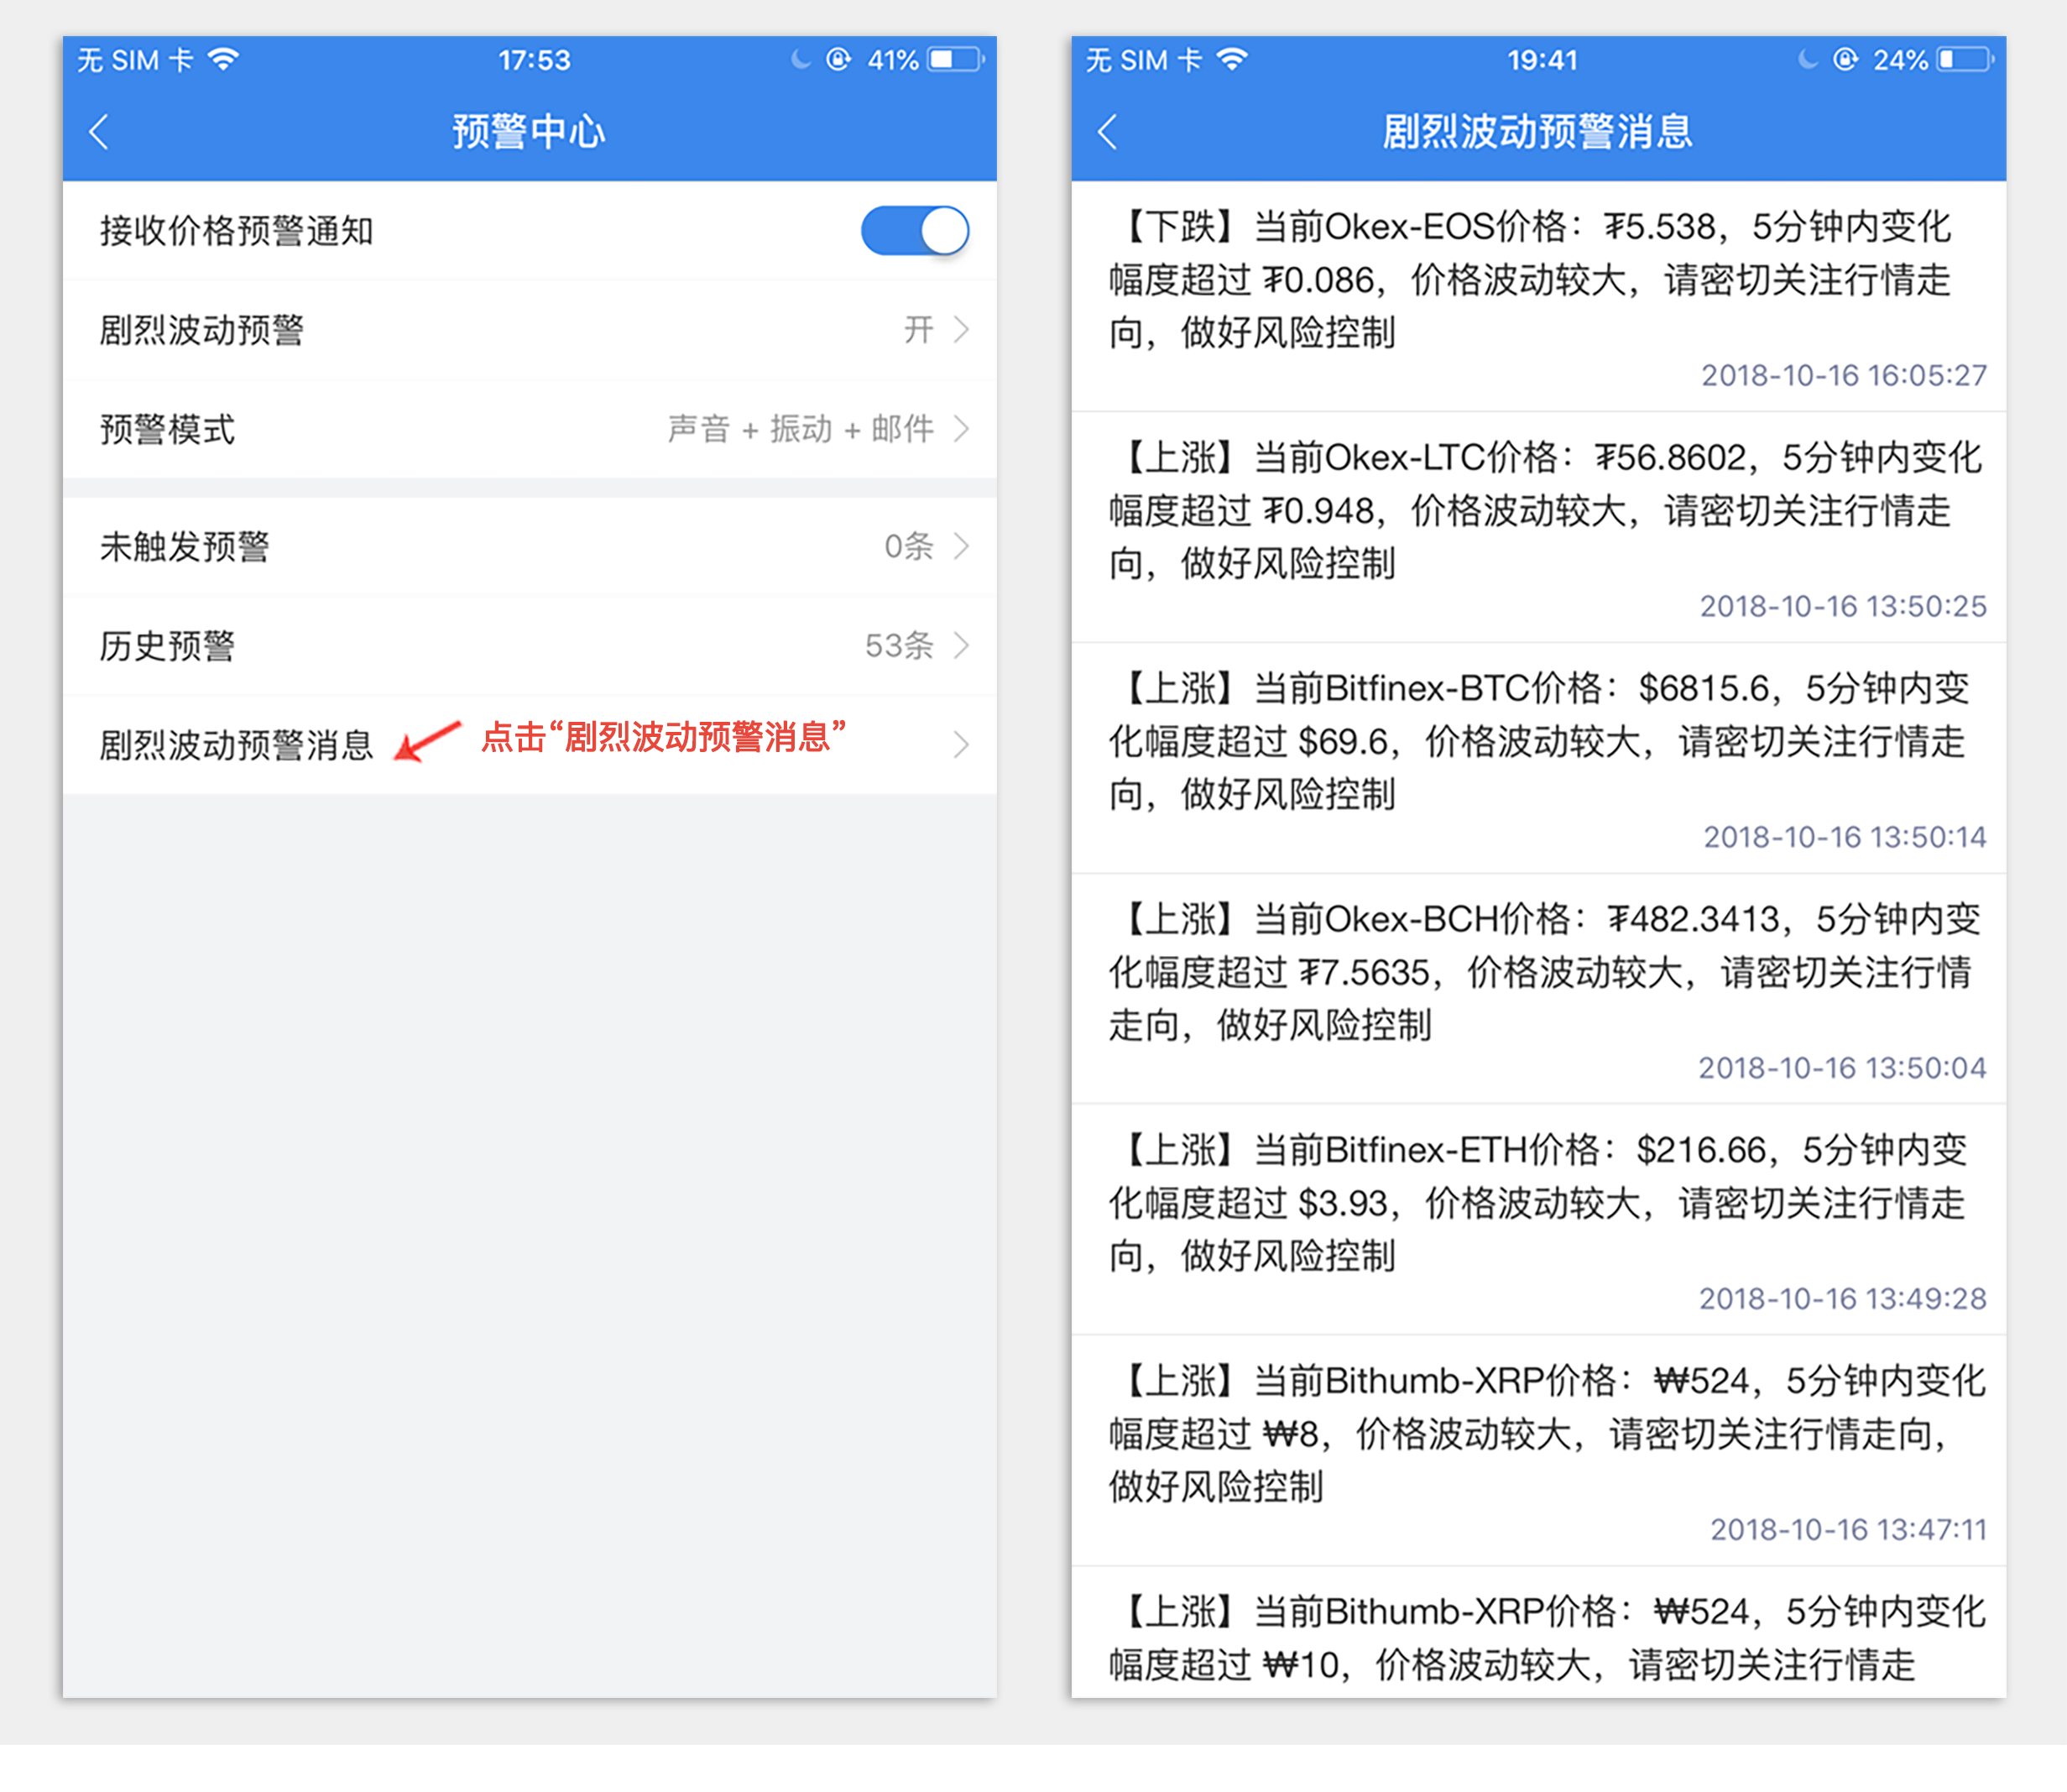The image size is (2067, 1792).
Task: Click the 53条 count value
Action: (x=899, y=645)
